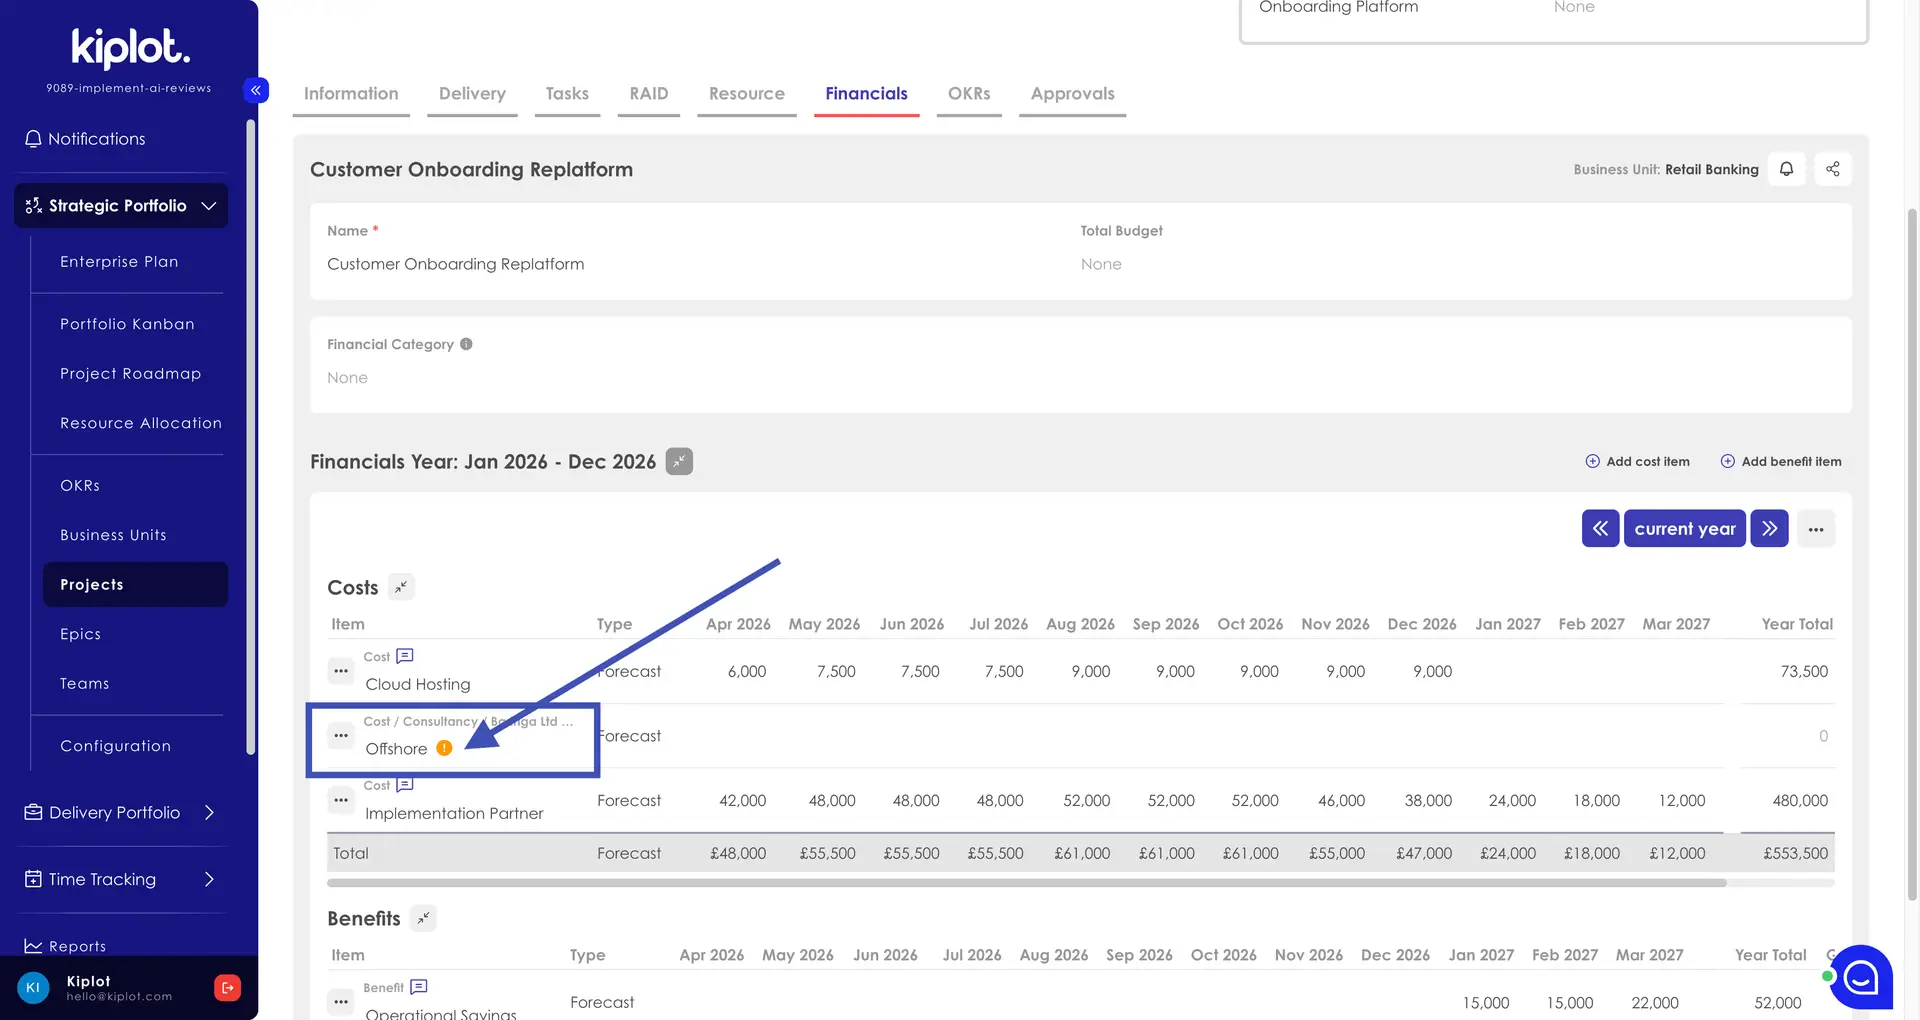Viewport: 1920px width, 1020px height.
Task: Collapse the Benefits section
Action: pyautogui.click(x=423, y=918)
